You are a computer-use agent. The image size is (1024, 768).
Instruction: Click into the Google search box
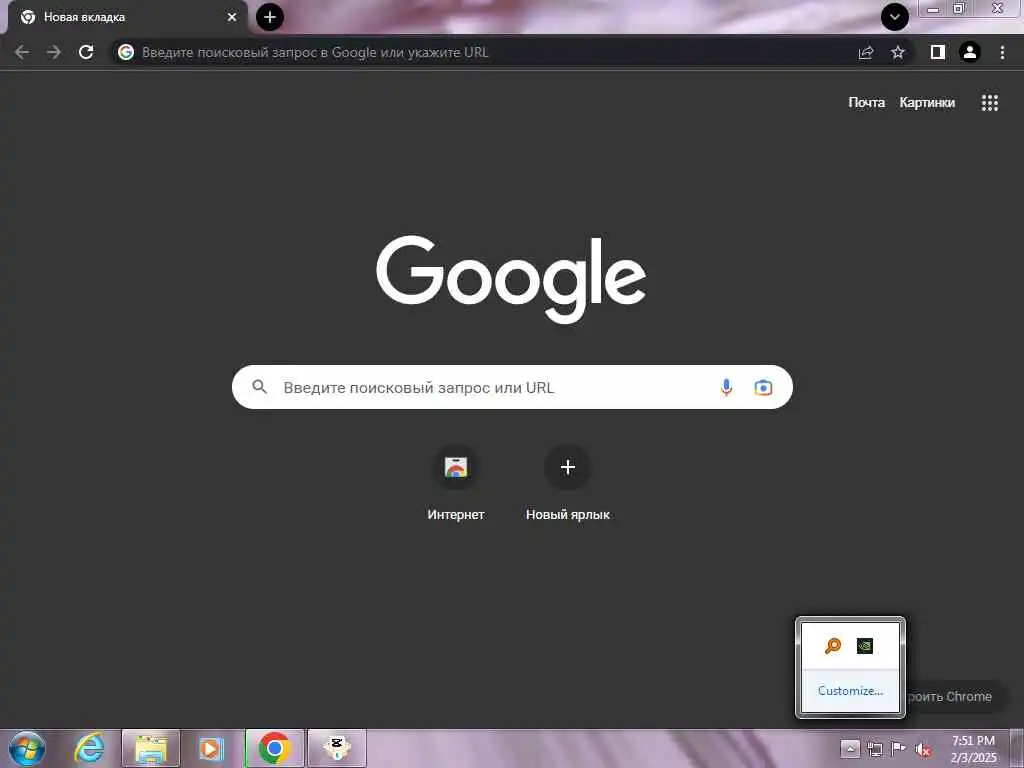pyautogui.click(x=512, y=387)
